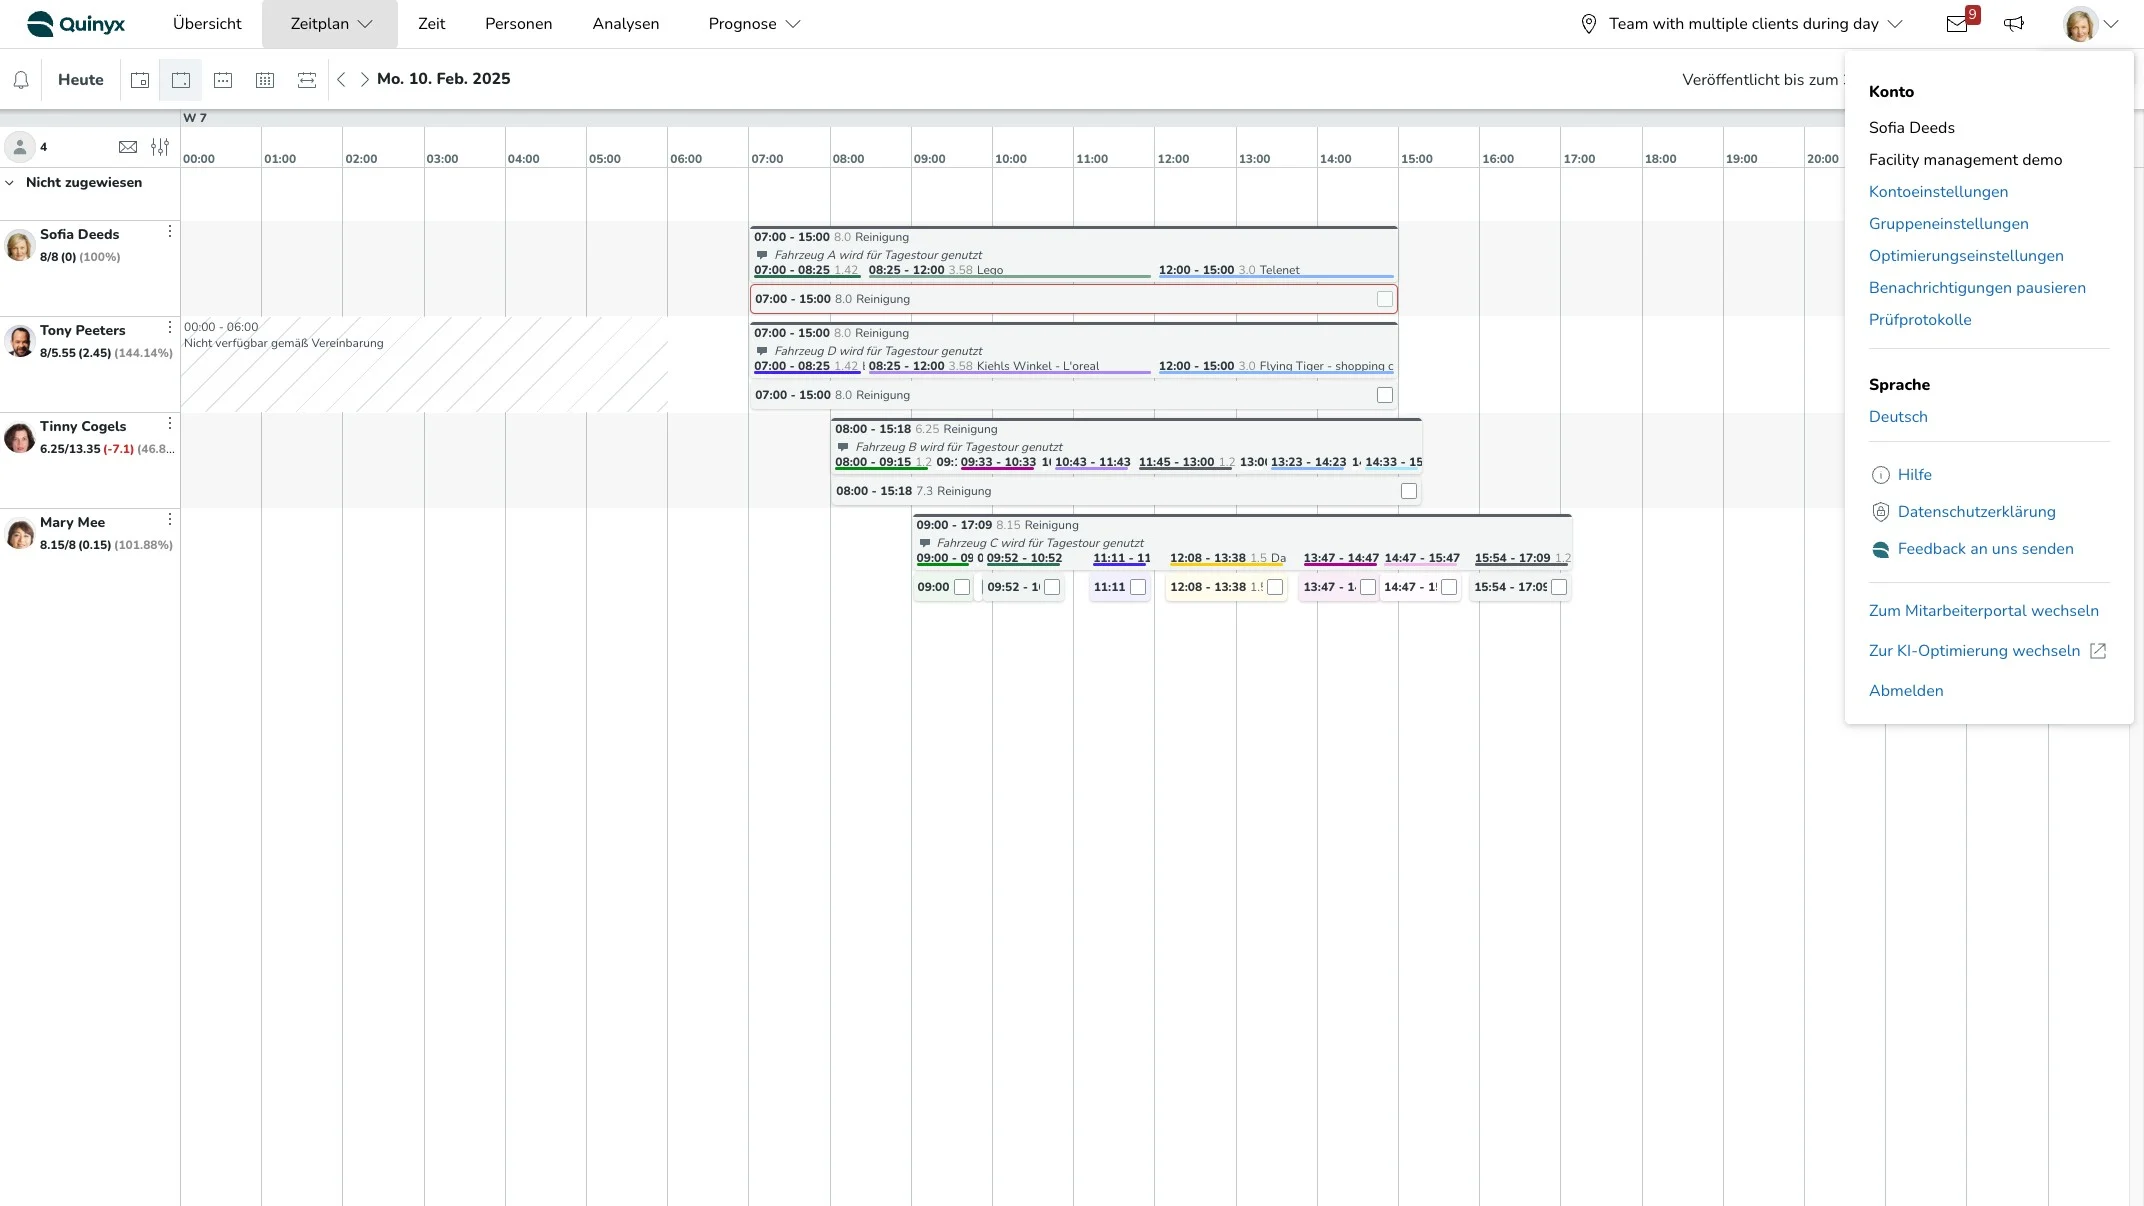Open Tony Peeters three-dot options menu
Screen dimensions: 2144x1206
170,328
